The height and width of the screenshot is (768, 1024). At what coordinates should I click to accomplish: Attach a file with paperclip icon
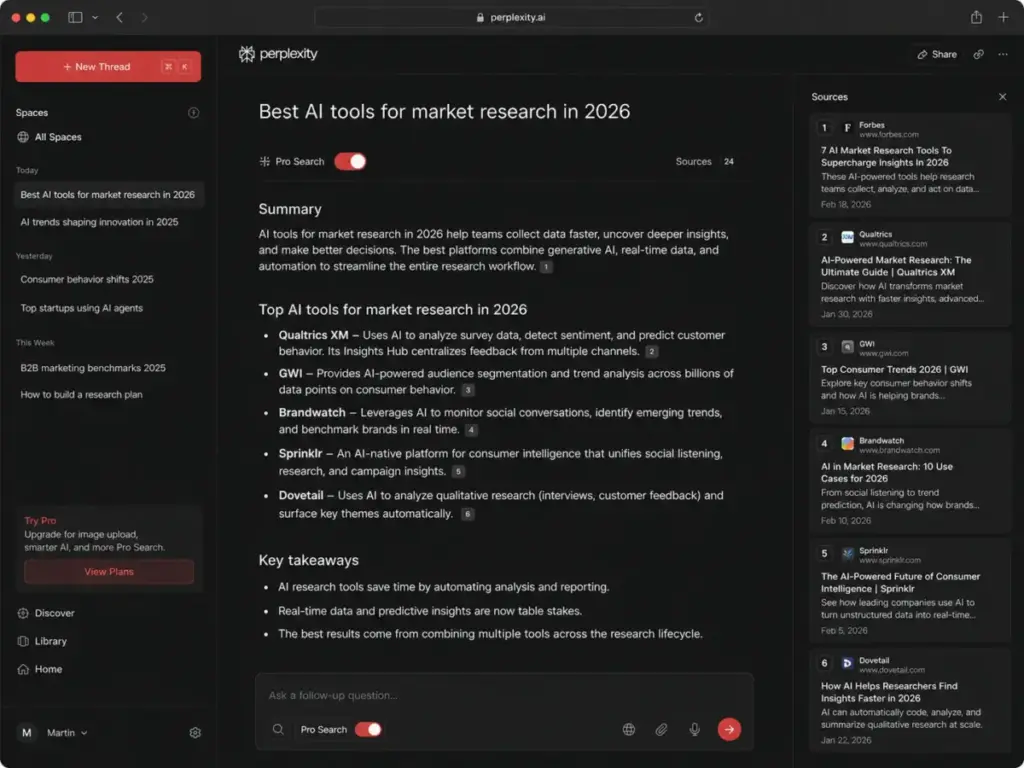(661, 729)
